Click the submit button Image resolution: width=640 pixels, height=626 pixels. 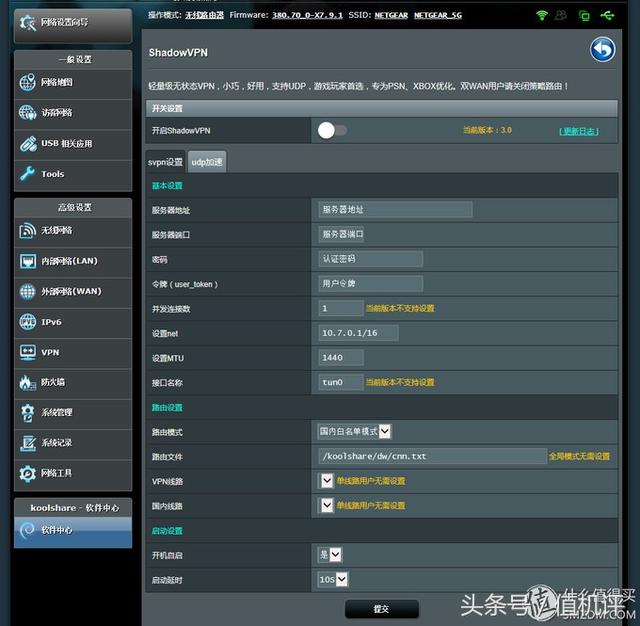(382, 609)
